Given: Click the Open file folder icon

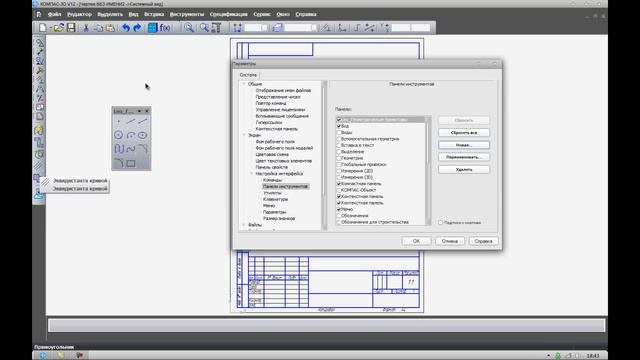Looking at the screenshot, I should click(x=59, y=28).
